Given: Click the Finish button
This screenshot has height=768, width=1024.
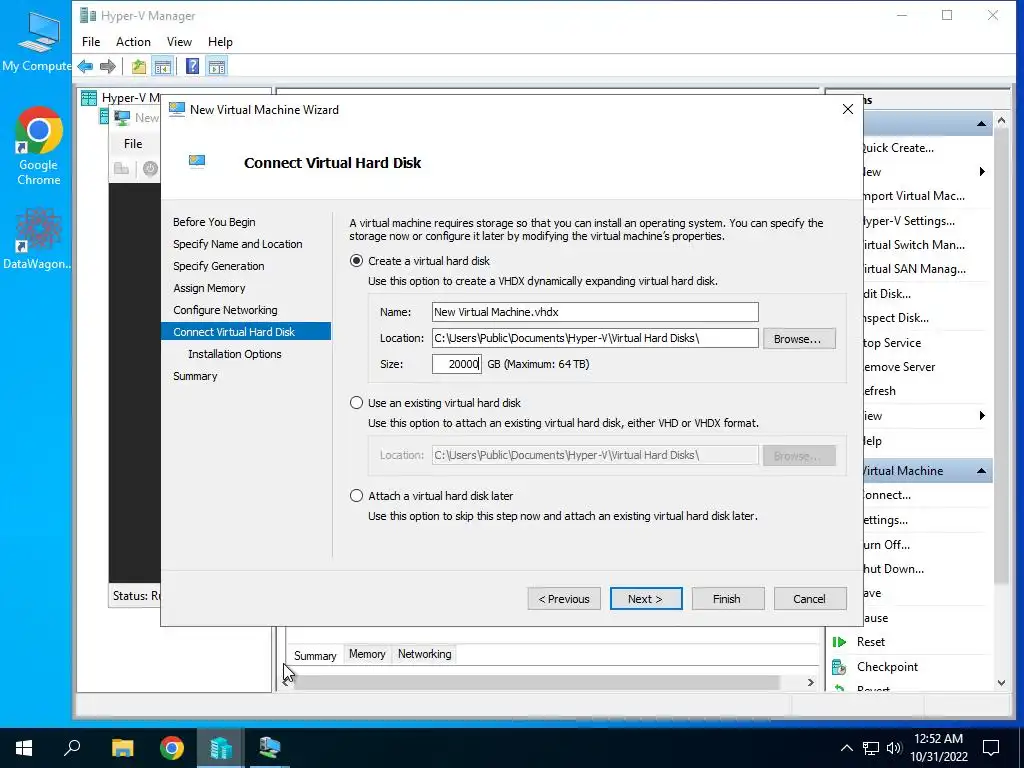Looking at the screenshot, I should tap(728, 599).
